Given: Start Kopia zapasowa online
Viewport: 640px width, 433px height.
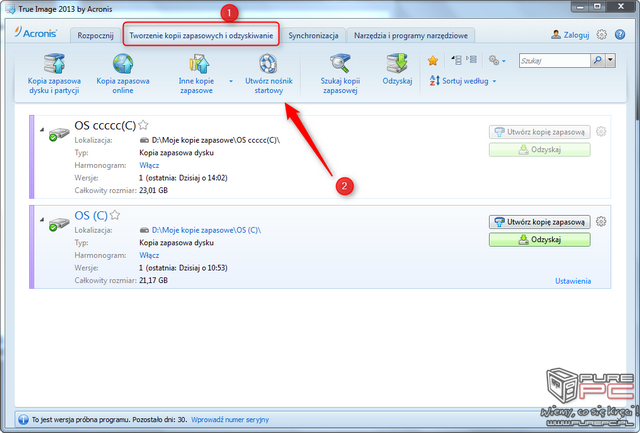Looking at the screenshot, I should pos(123,74).
